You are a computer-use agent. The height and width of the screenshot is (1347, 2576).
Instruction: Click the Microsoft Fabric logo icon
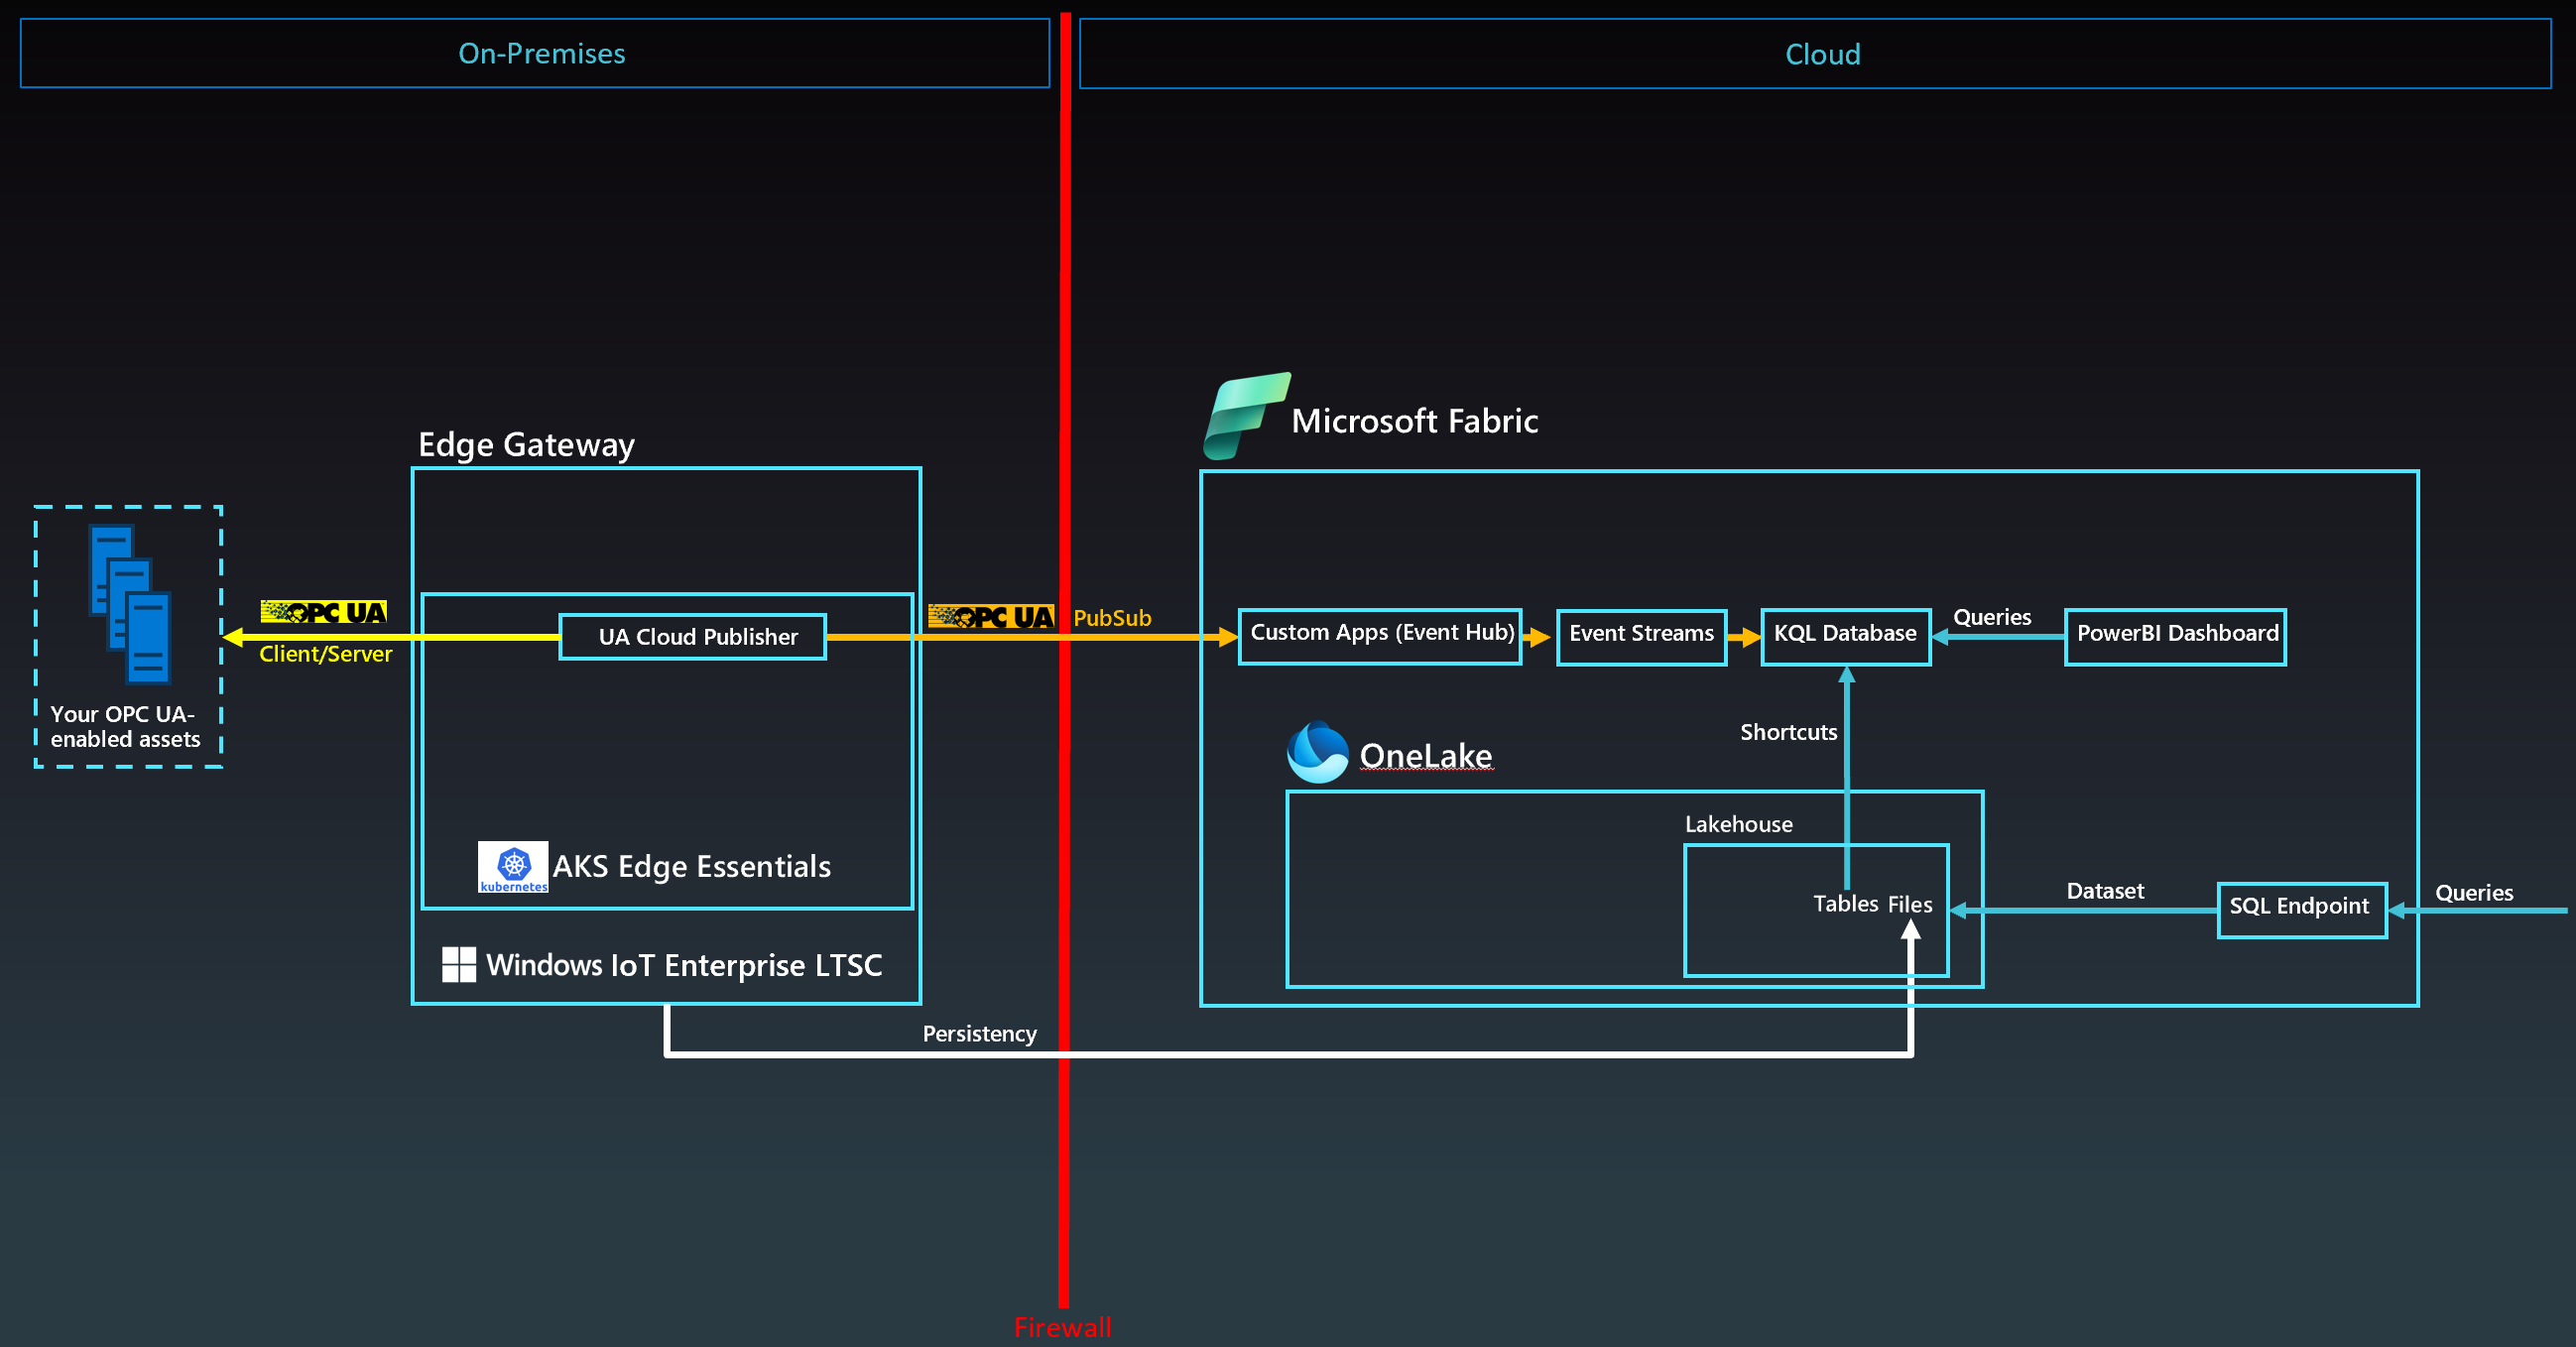(1244, 416)
